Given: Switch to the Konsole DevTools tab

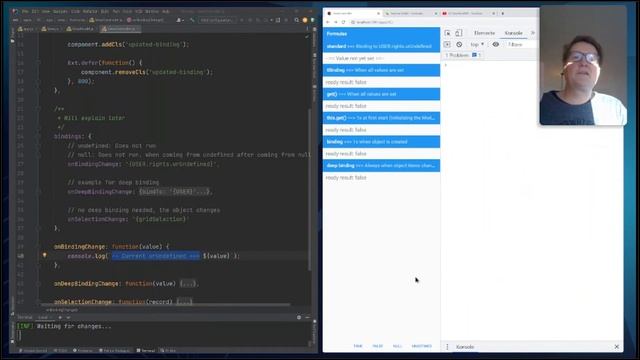Looking at the screenshot, I should point(513,33).
